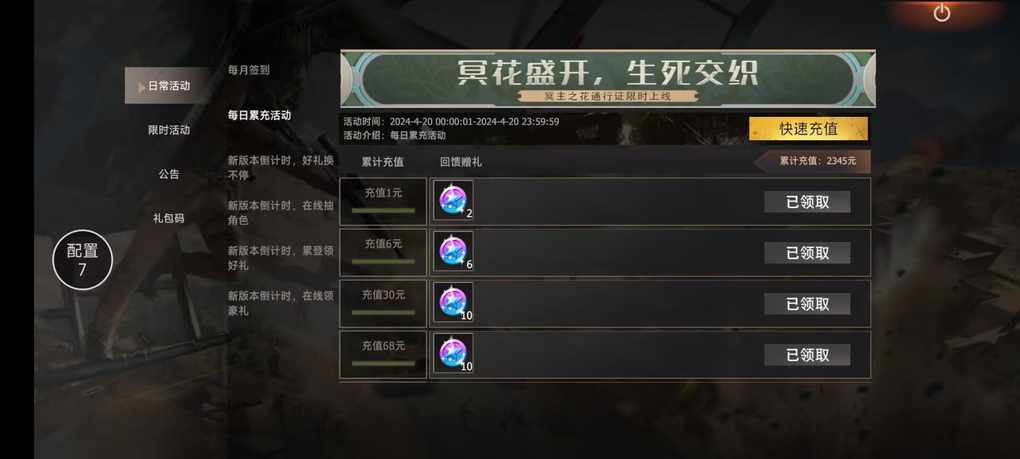Click the gem reward icon for 充值30元
1020x459 pixels.
[453, 302]
